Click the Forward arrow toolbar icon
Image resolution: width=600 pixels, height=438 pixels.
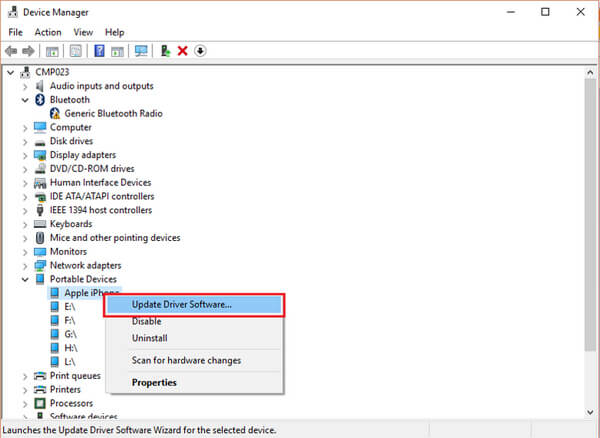point(29,51)
